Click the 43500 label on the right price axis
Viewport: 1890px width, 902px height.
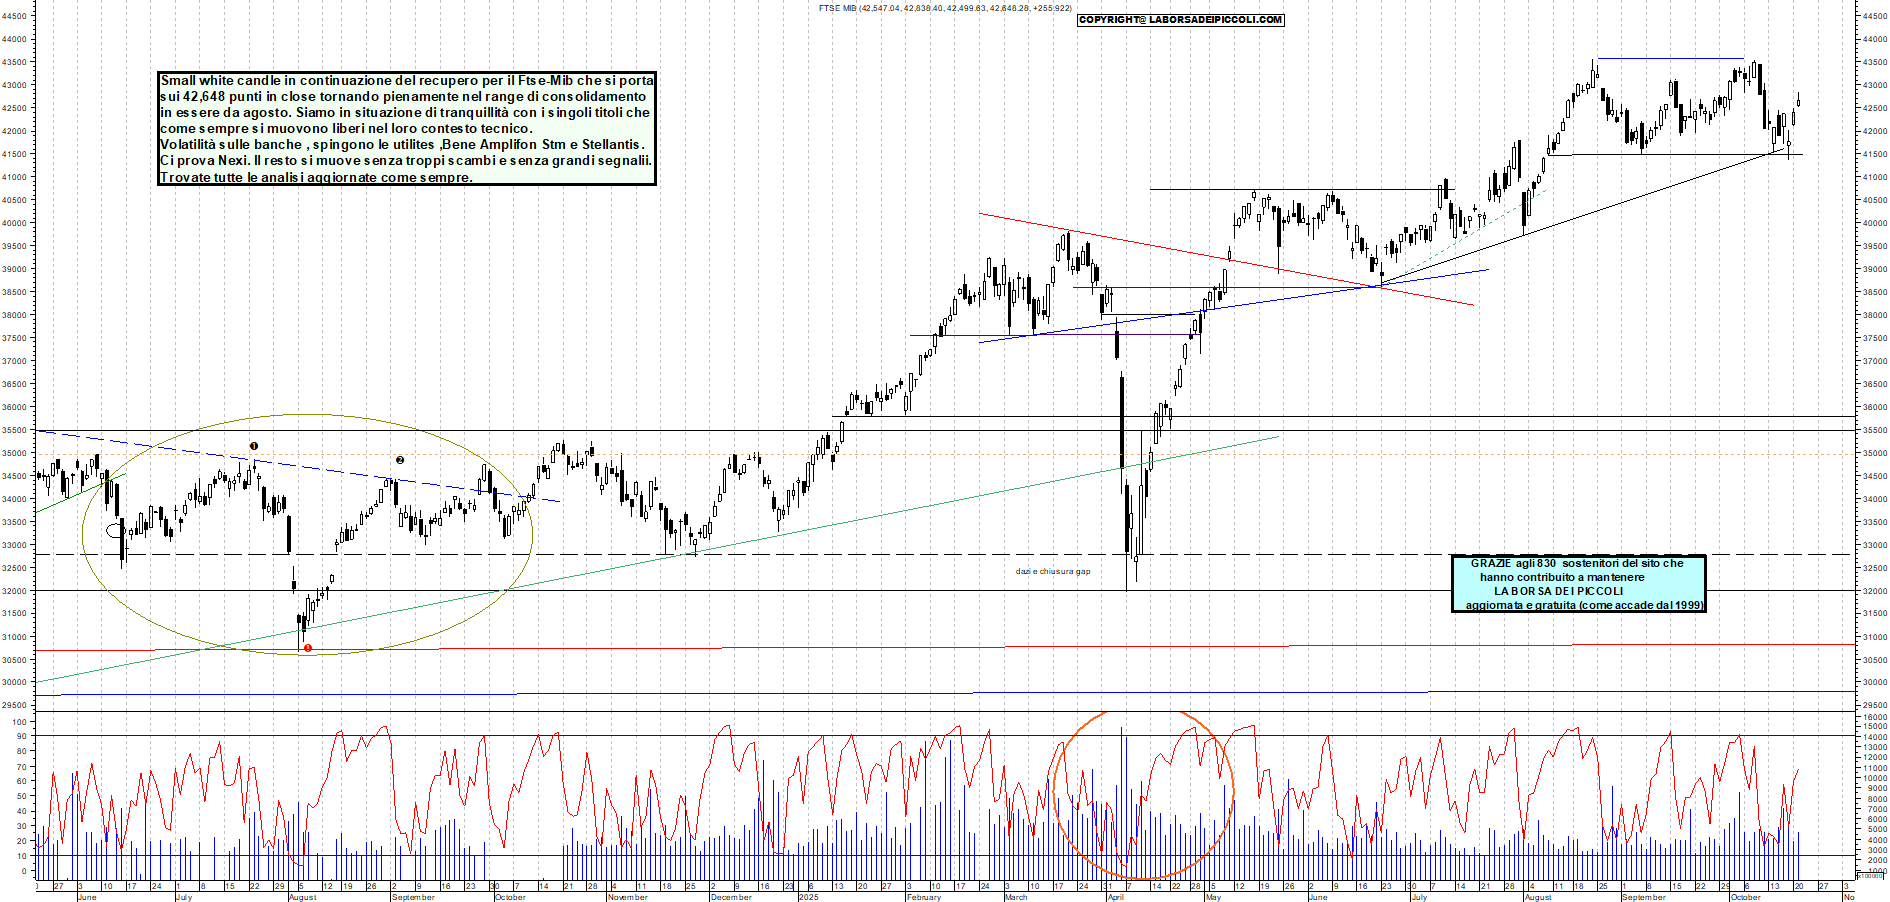point(1874,62)
